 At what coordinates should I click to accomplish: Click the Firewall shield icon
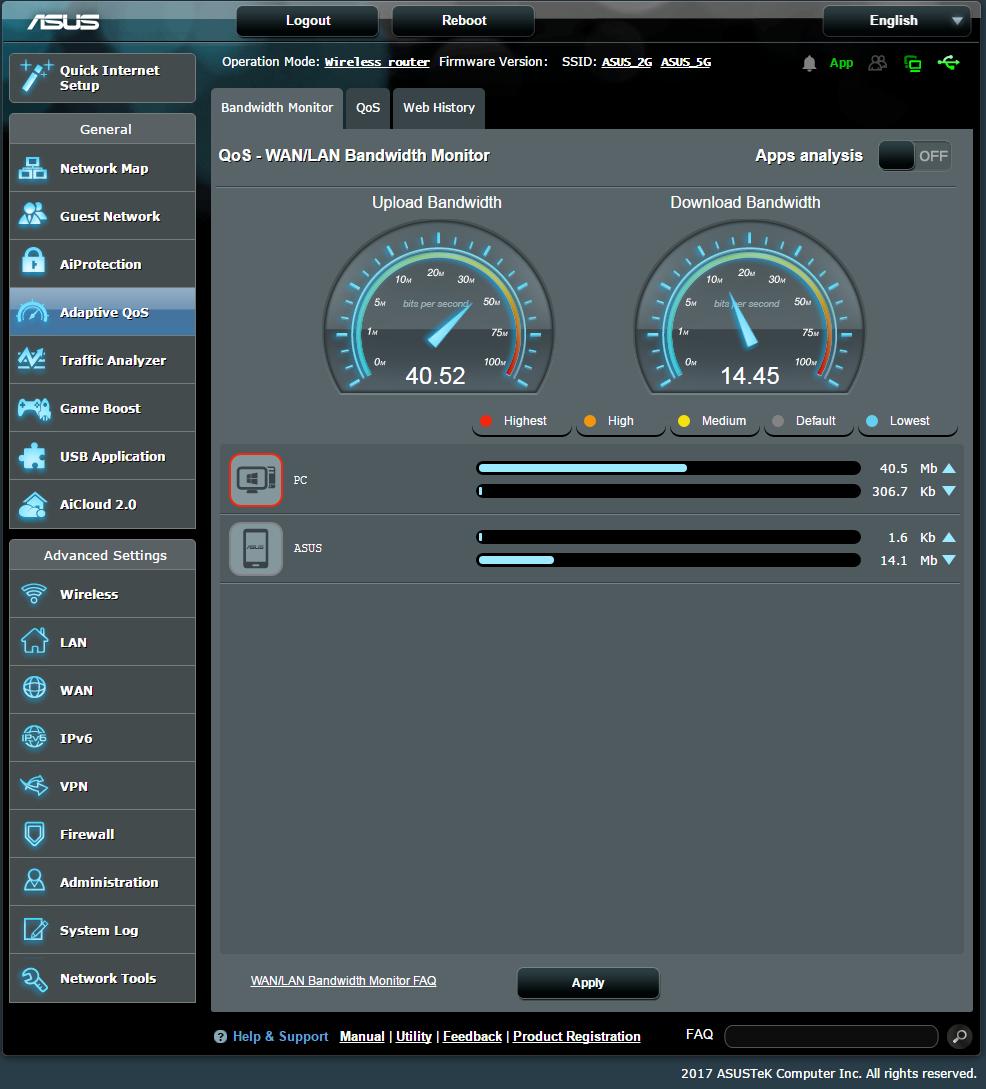(x=34, y=833)
